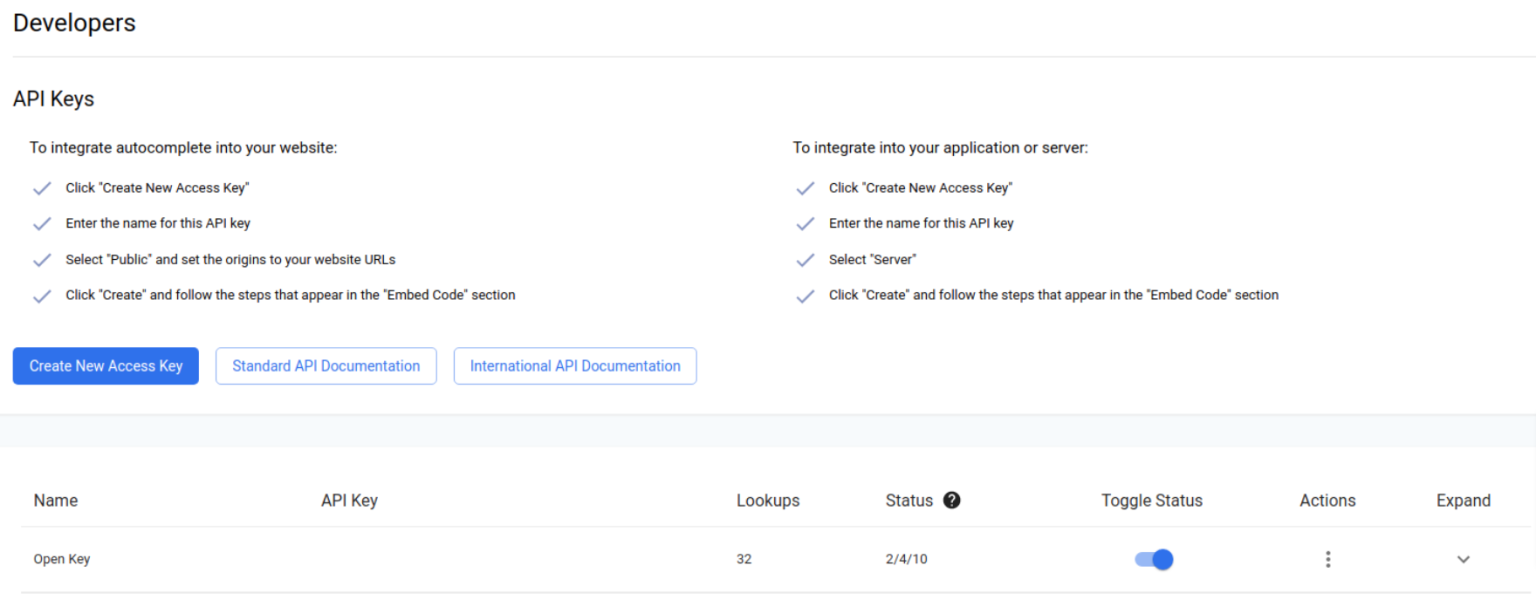The height and width of the screenshot is (600, 1536).
Task: Open the three-dot actions menu for Open Key
Action: point(1328,559)
